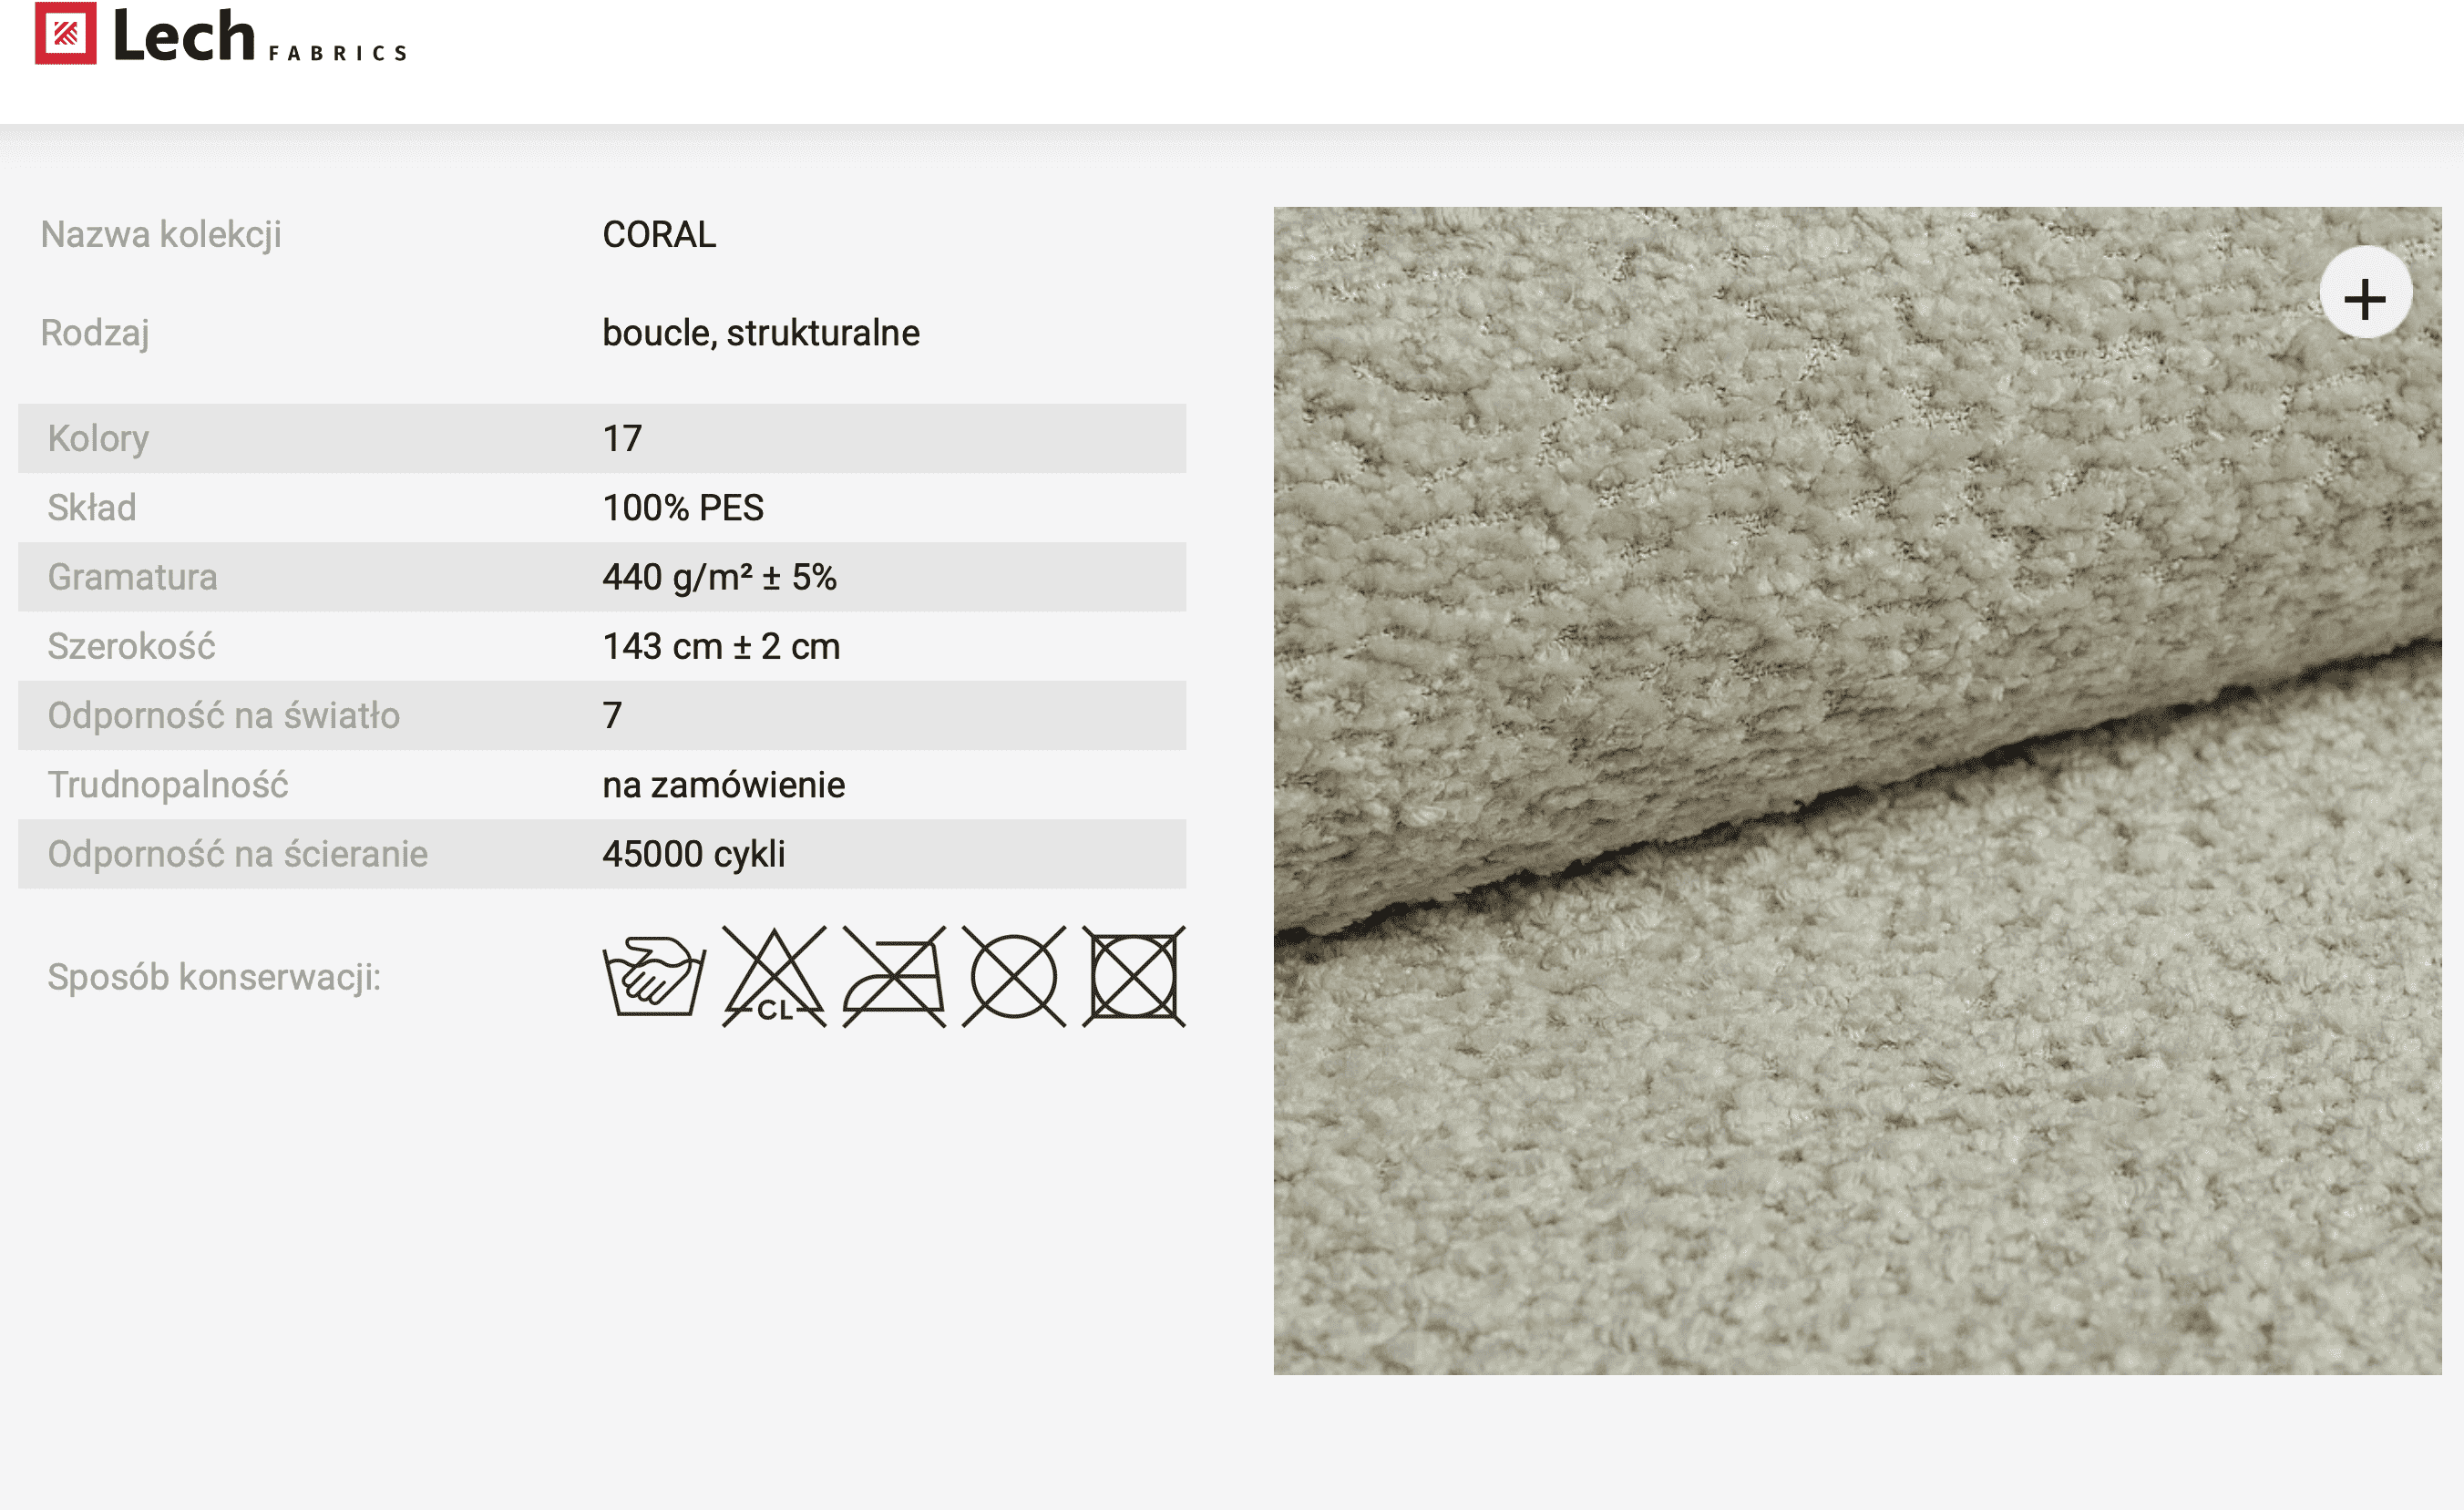Click the red Lech logo emblem
2464x1510 pixels.
[x=66, y=33]
